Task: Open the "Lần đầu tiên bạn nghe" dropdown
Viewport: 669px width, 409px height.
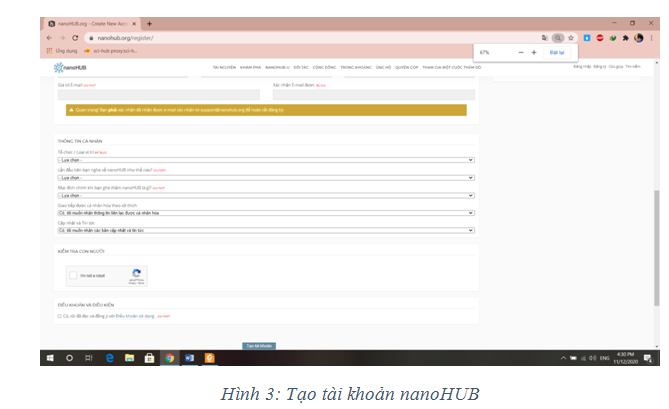Action: click(x=265, y=177)
